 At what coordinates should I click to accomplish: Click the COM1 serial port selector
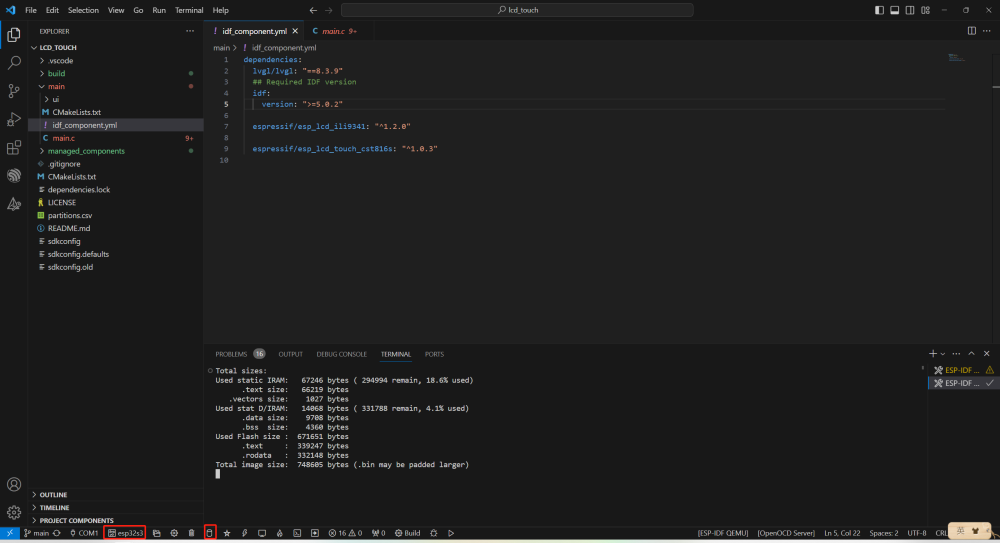pos(84,533)
